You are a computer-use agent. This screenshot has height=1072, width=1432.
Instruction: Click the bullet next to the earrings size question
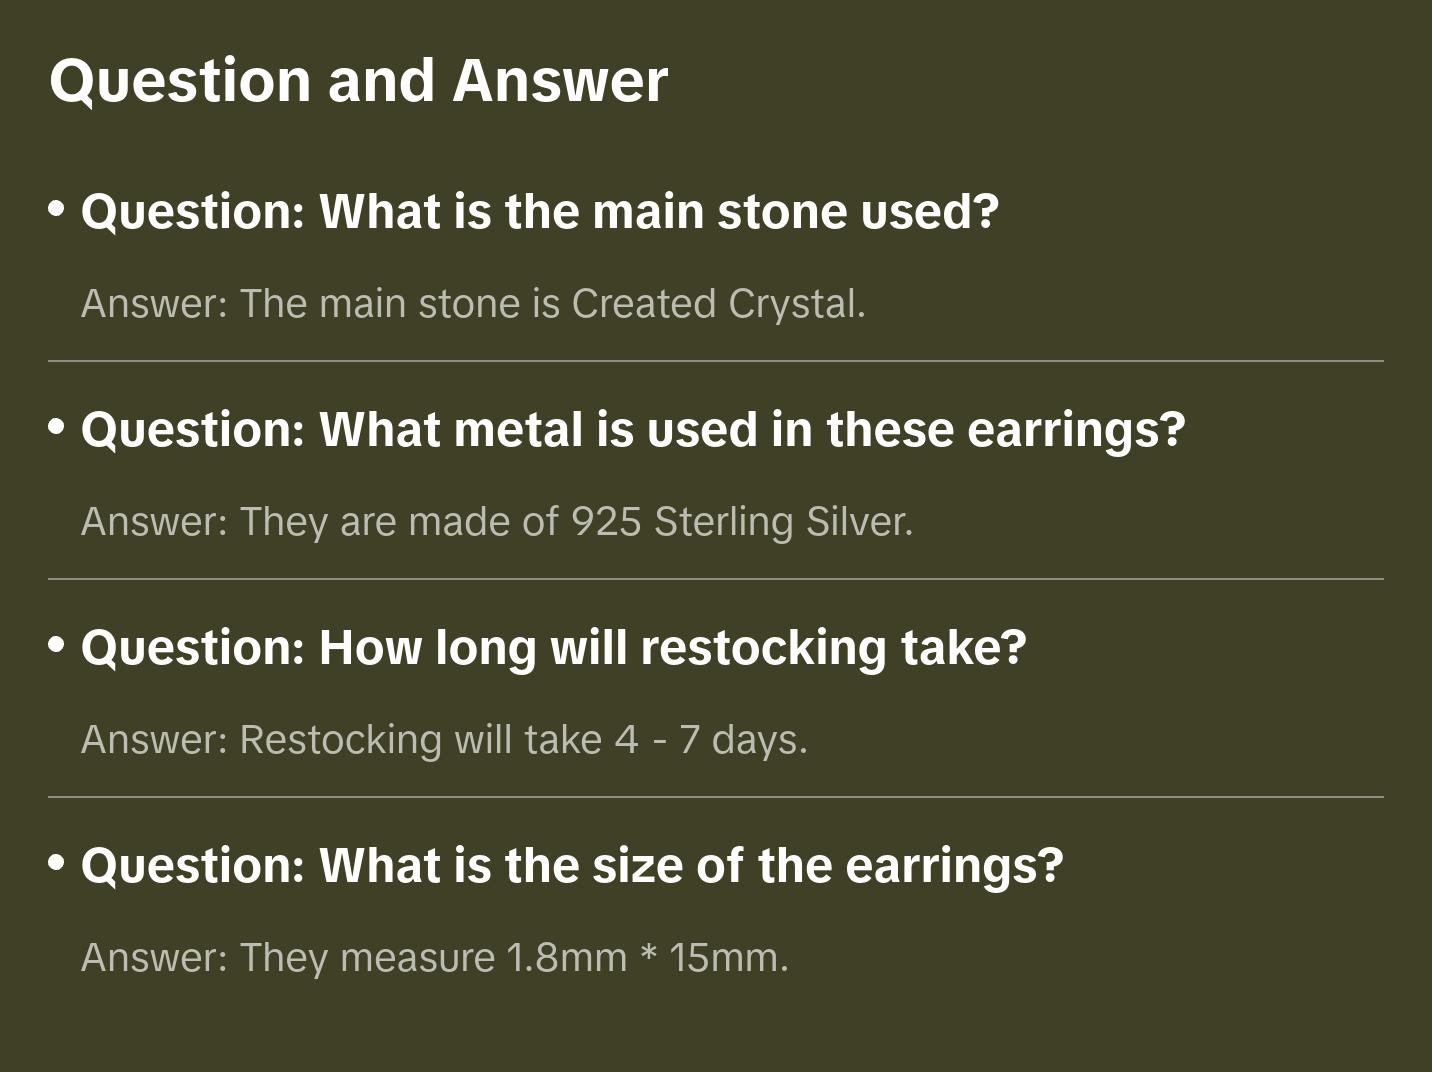pyautogui.click(x=57, y=863)
